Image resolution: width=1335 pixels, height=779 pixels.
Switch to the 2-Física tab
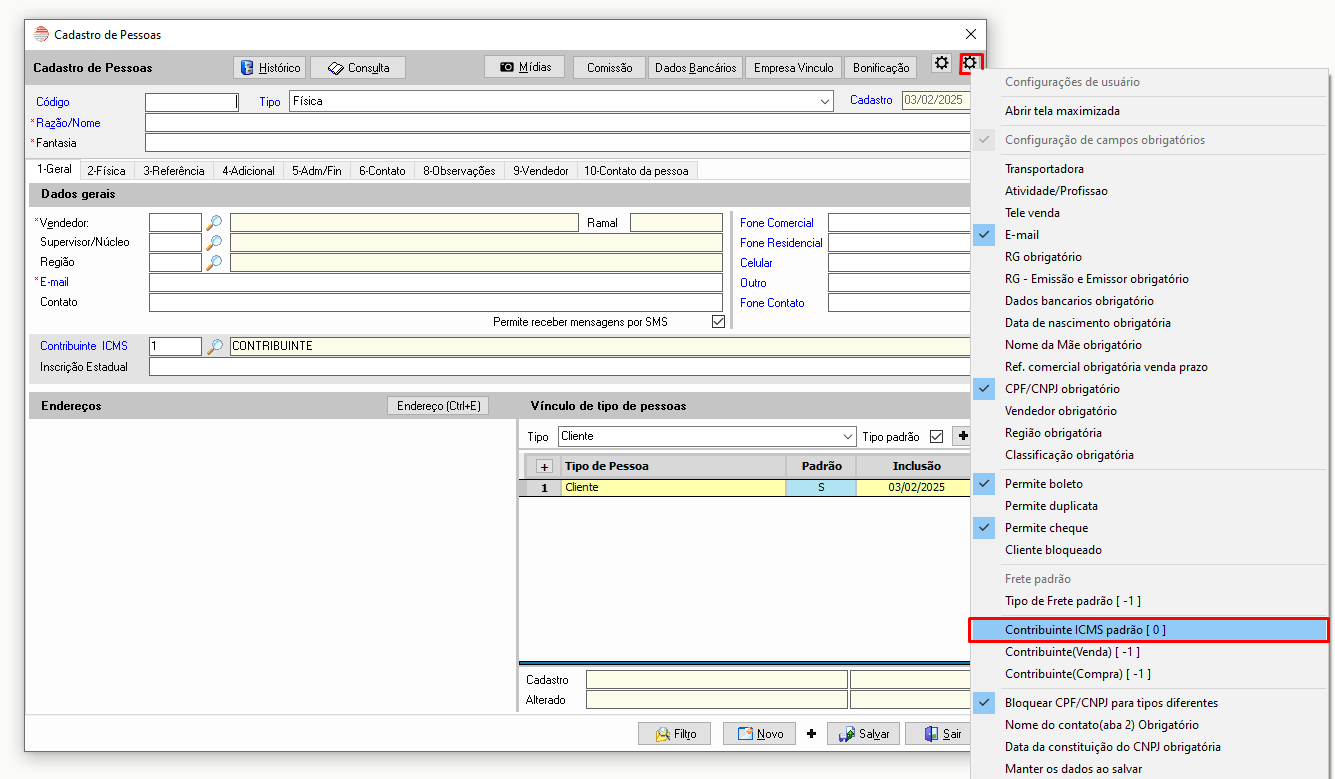(106, 171)
